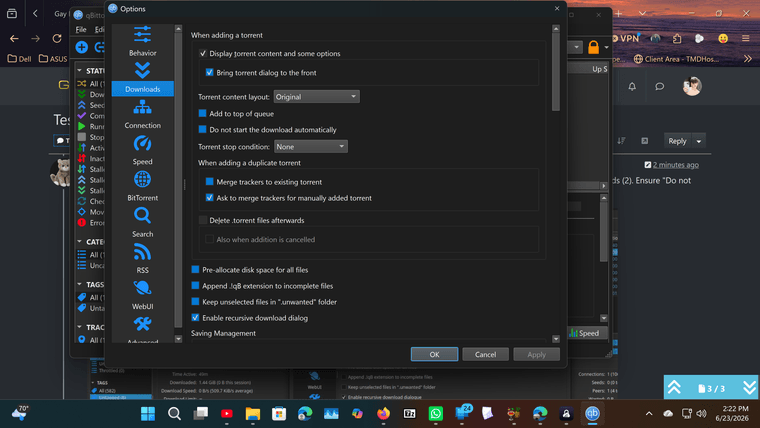Switch to the Speed tab in qBittorrent
The height and width of the screenshot is (428, 760).
coord(585,333)
